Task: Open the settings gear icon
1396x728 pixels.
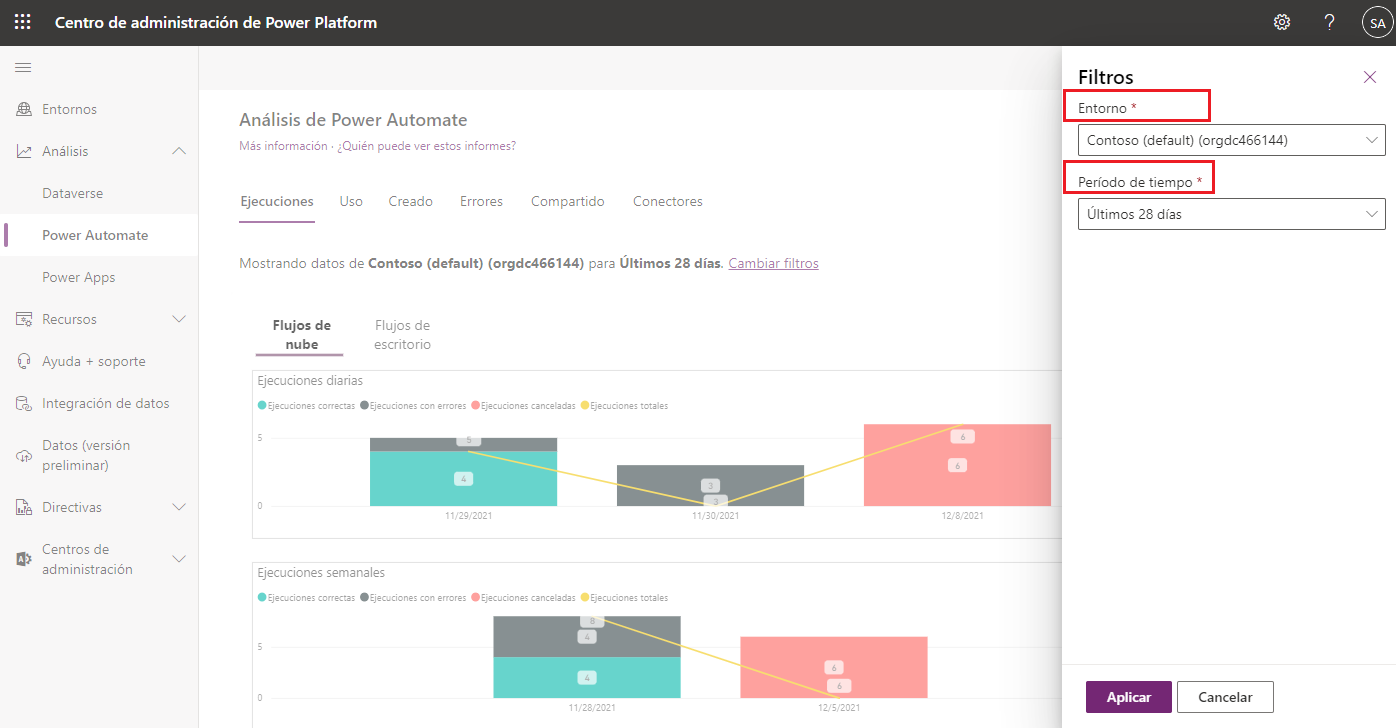Action: click(1282, 22)
